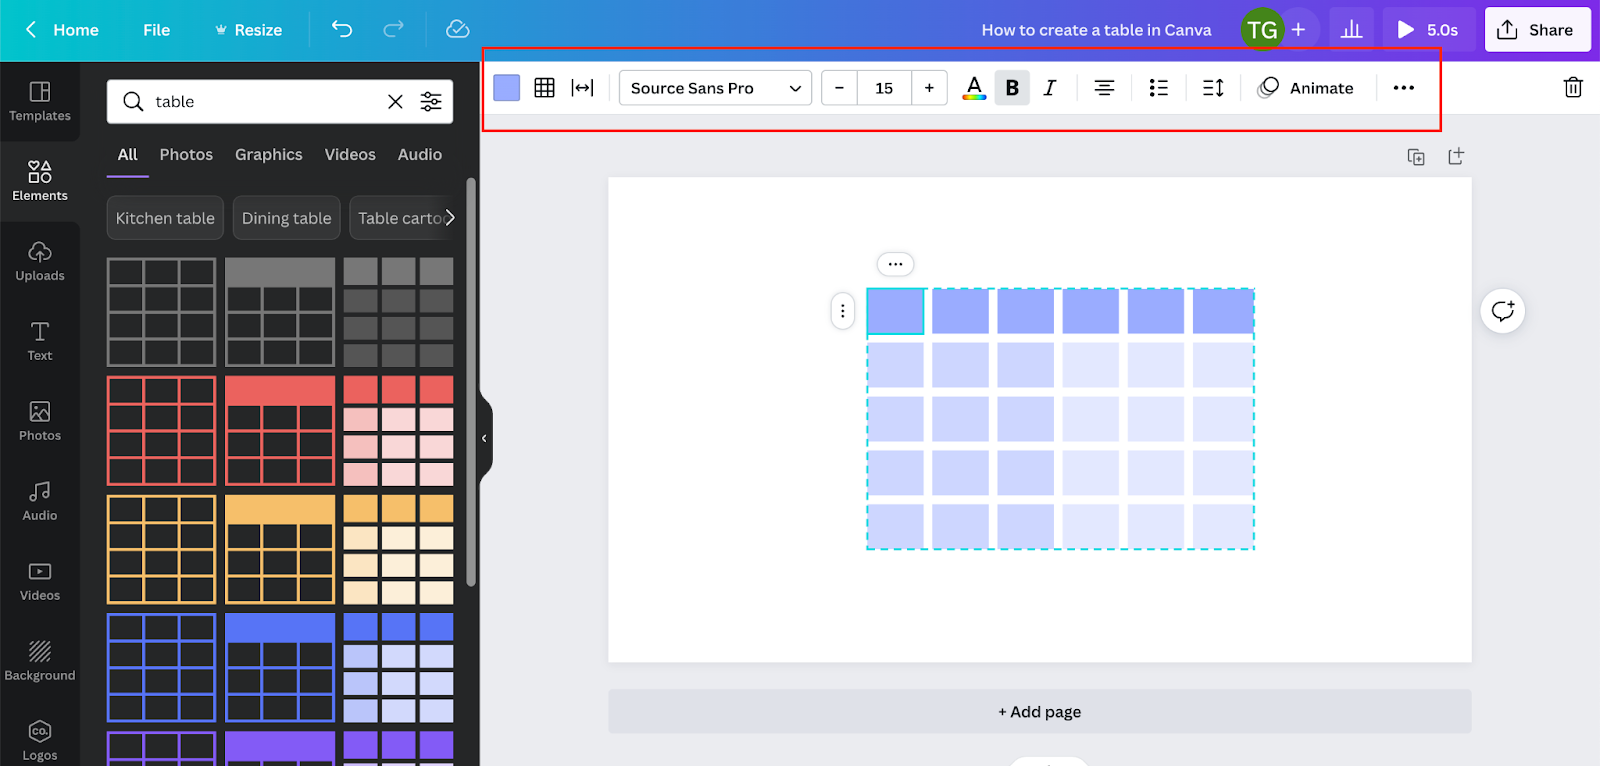Open the Background sidebar panel

[x=40, y=662]
